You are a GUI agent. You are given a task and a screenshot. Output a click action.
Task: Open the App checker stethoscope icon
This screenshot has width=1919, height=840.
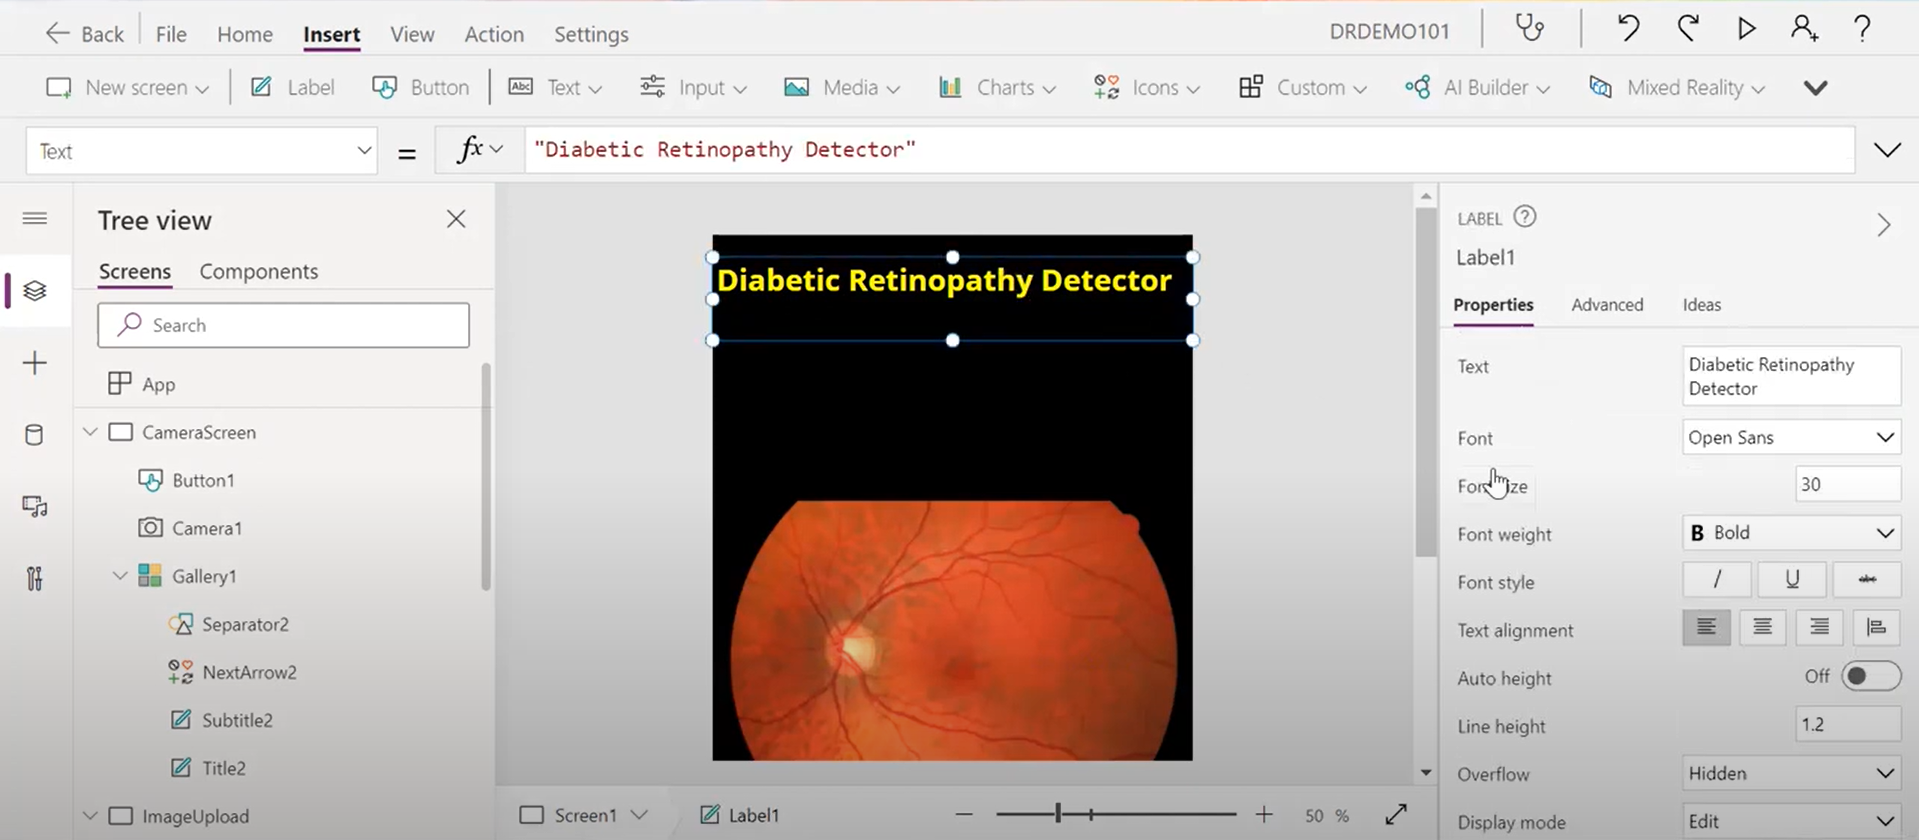point(1529,29)
